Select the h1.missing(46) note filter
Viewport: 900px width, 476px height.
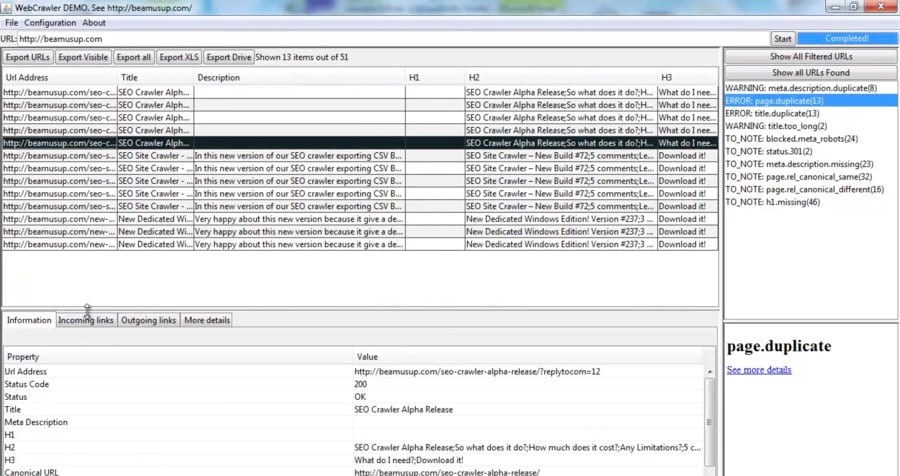coord(773,202)
